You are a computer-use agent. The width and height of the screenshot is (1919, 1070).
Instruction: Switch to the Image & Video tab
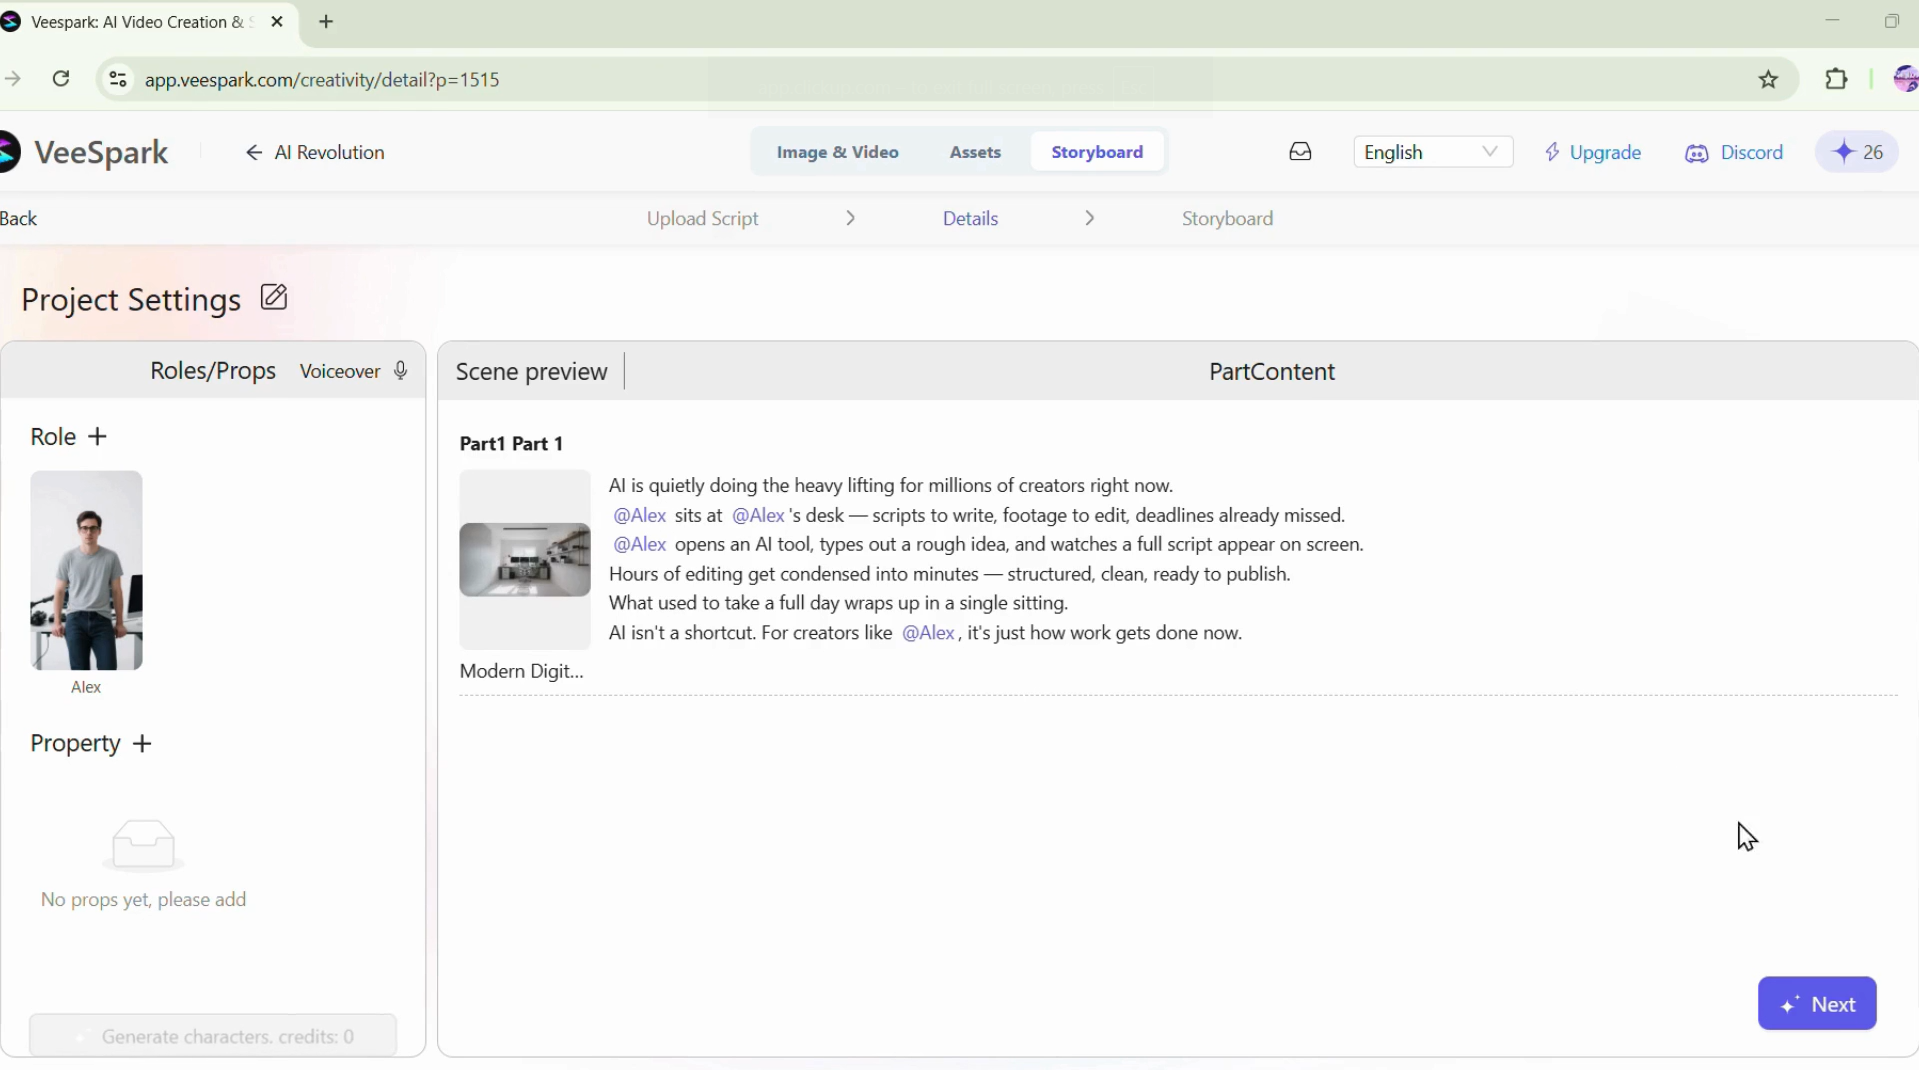838,152
